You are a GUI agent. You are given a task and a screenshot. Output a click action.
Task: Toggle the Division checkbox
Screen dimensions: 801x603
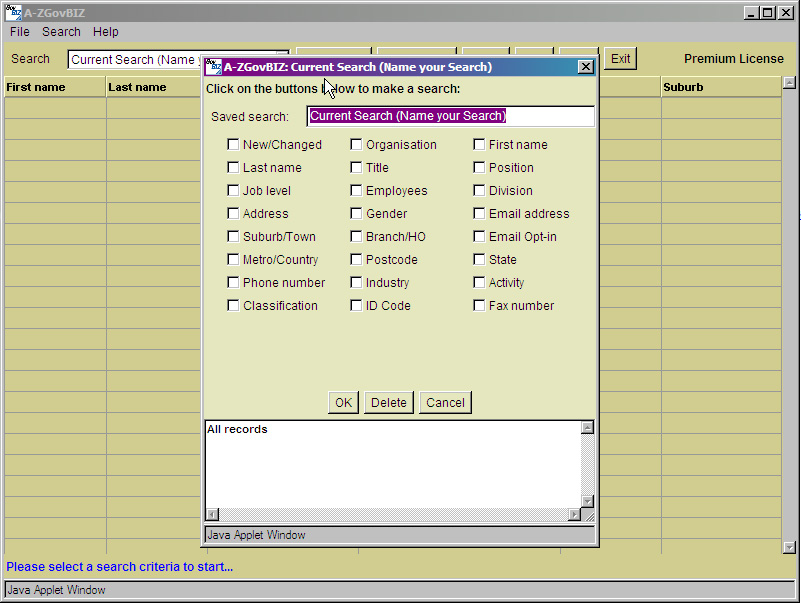click(x=479, y=191)
